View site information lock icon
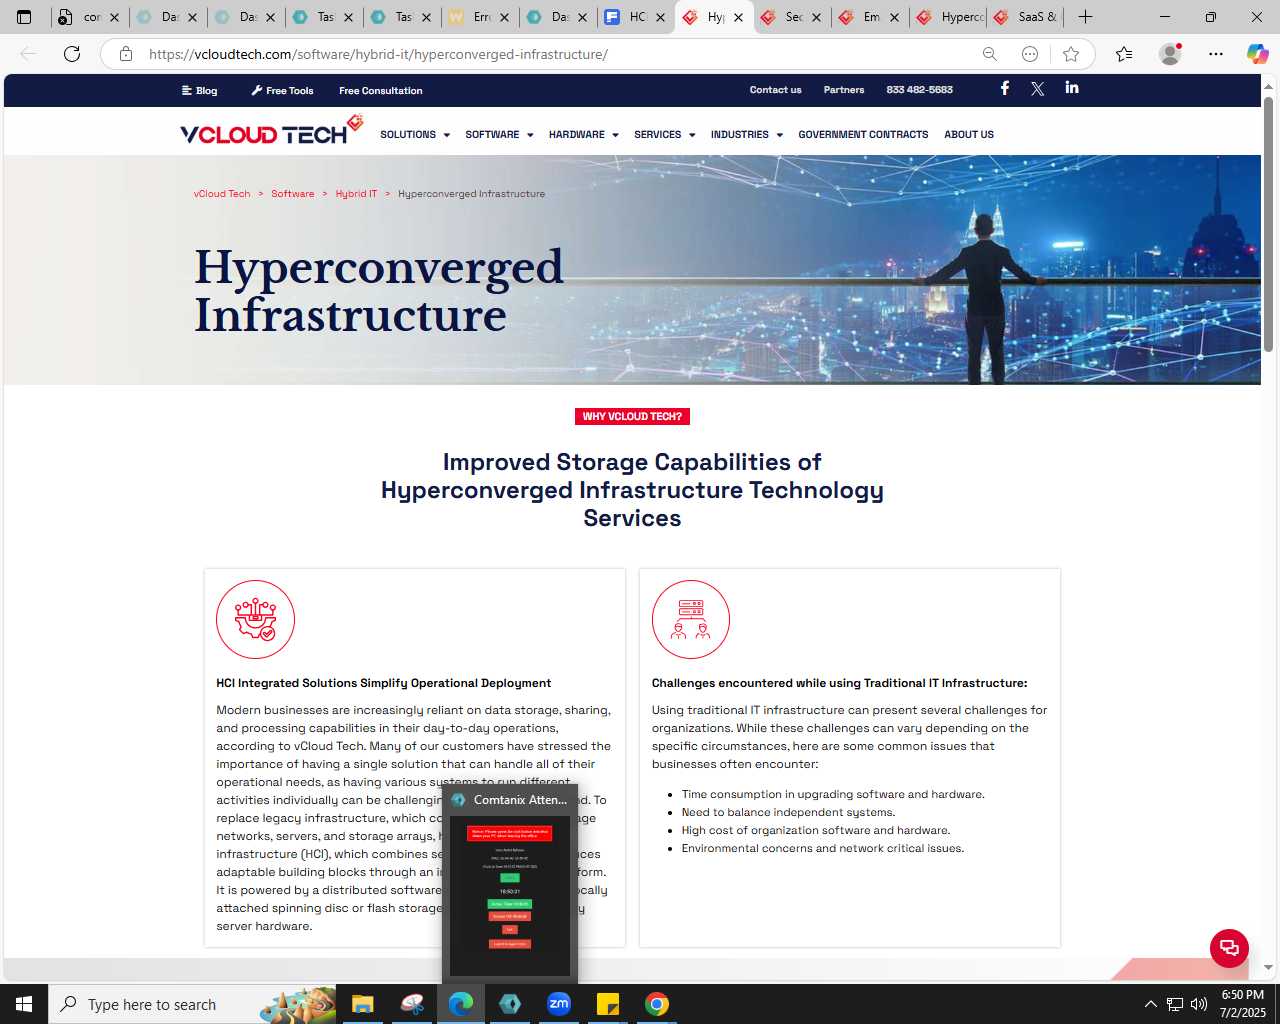The image size is (1280, 1024). (x=126, y=54)
